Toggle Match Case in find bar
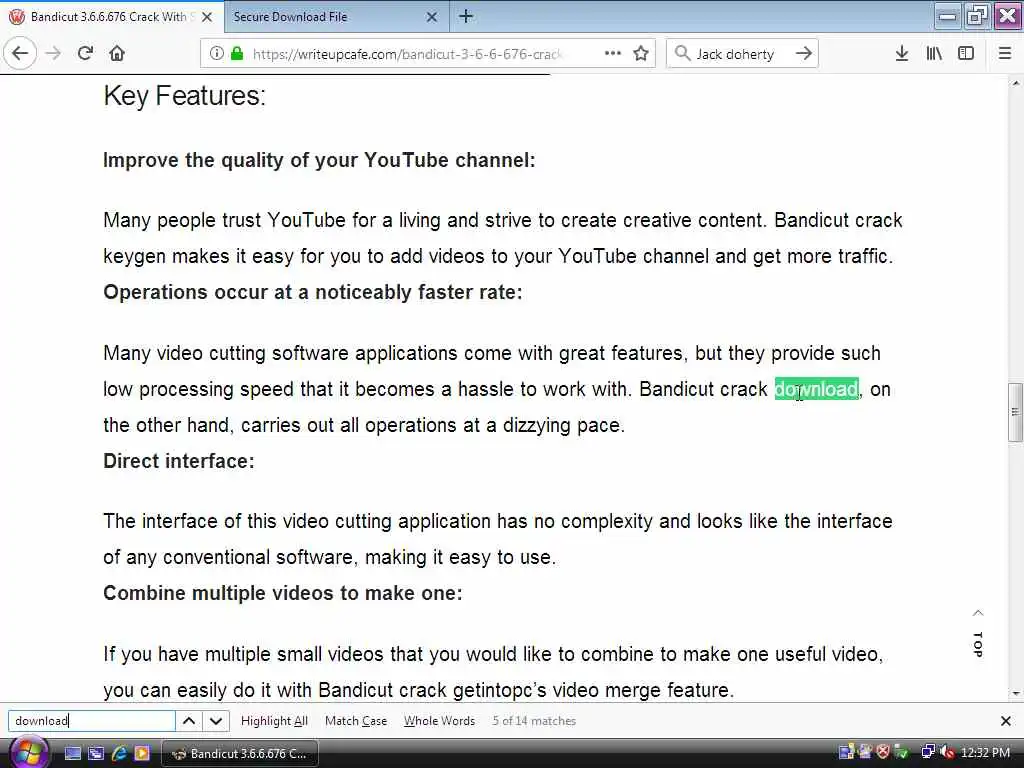1024x768 pixels. click(356, 721)
